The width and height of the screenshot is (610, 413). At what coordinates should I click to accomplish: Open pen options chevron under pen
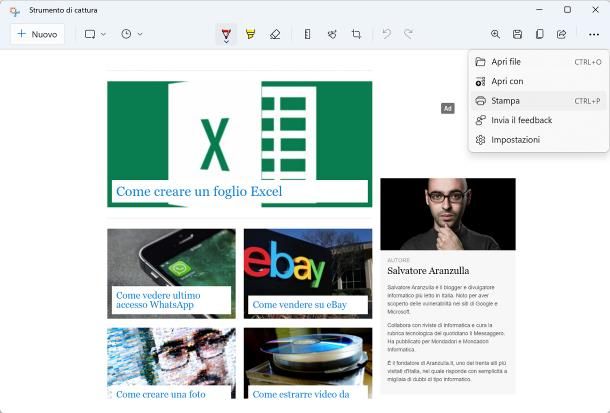226,41
